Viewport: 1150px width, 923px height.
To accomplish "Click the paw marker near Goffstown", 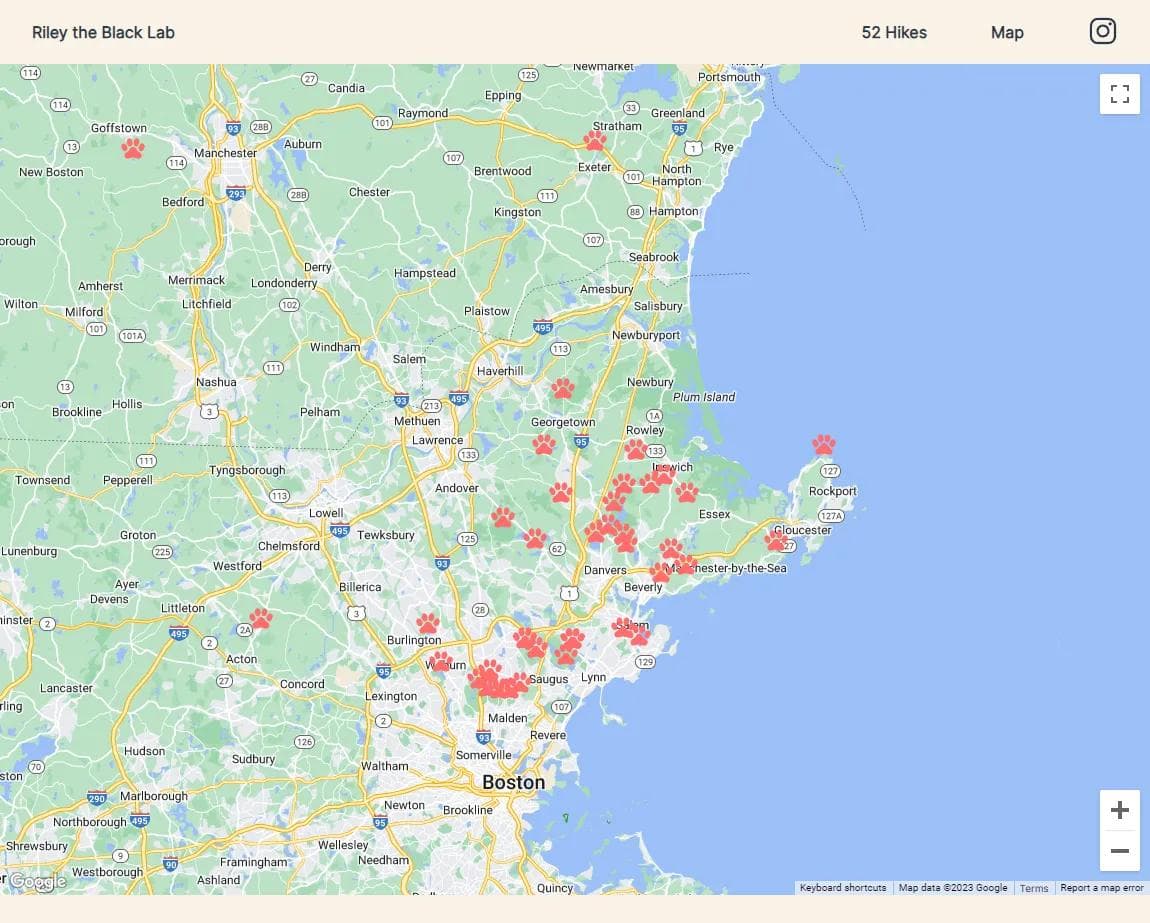I will 133,148.
